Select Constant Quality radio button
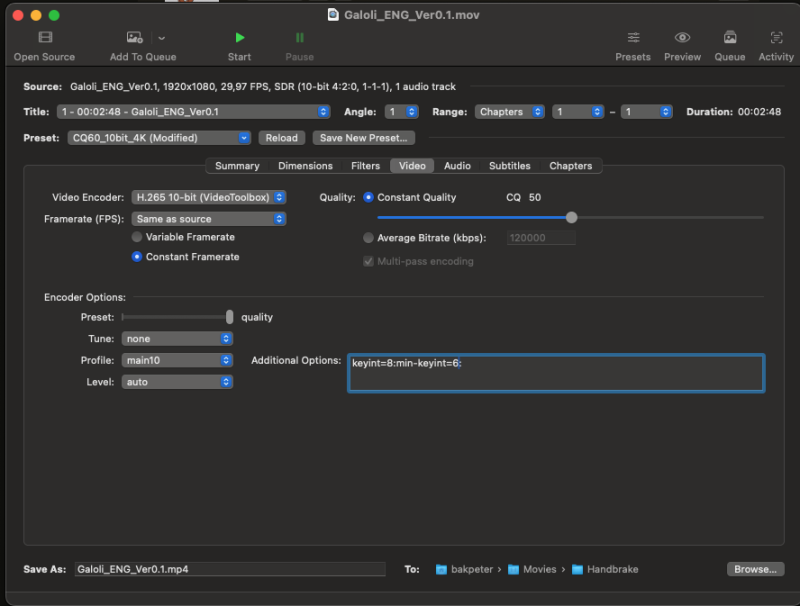This screenshot has height=606, width=800. [368, 197]
